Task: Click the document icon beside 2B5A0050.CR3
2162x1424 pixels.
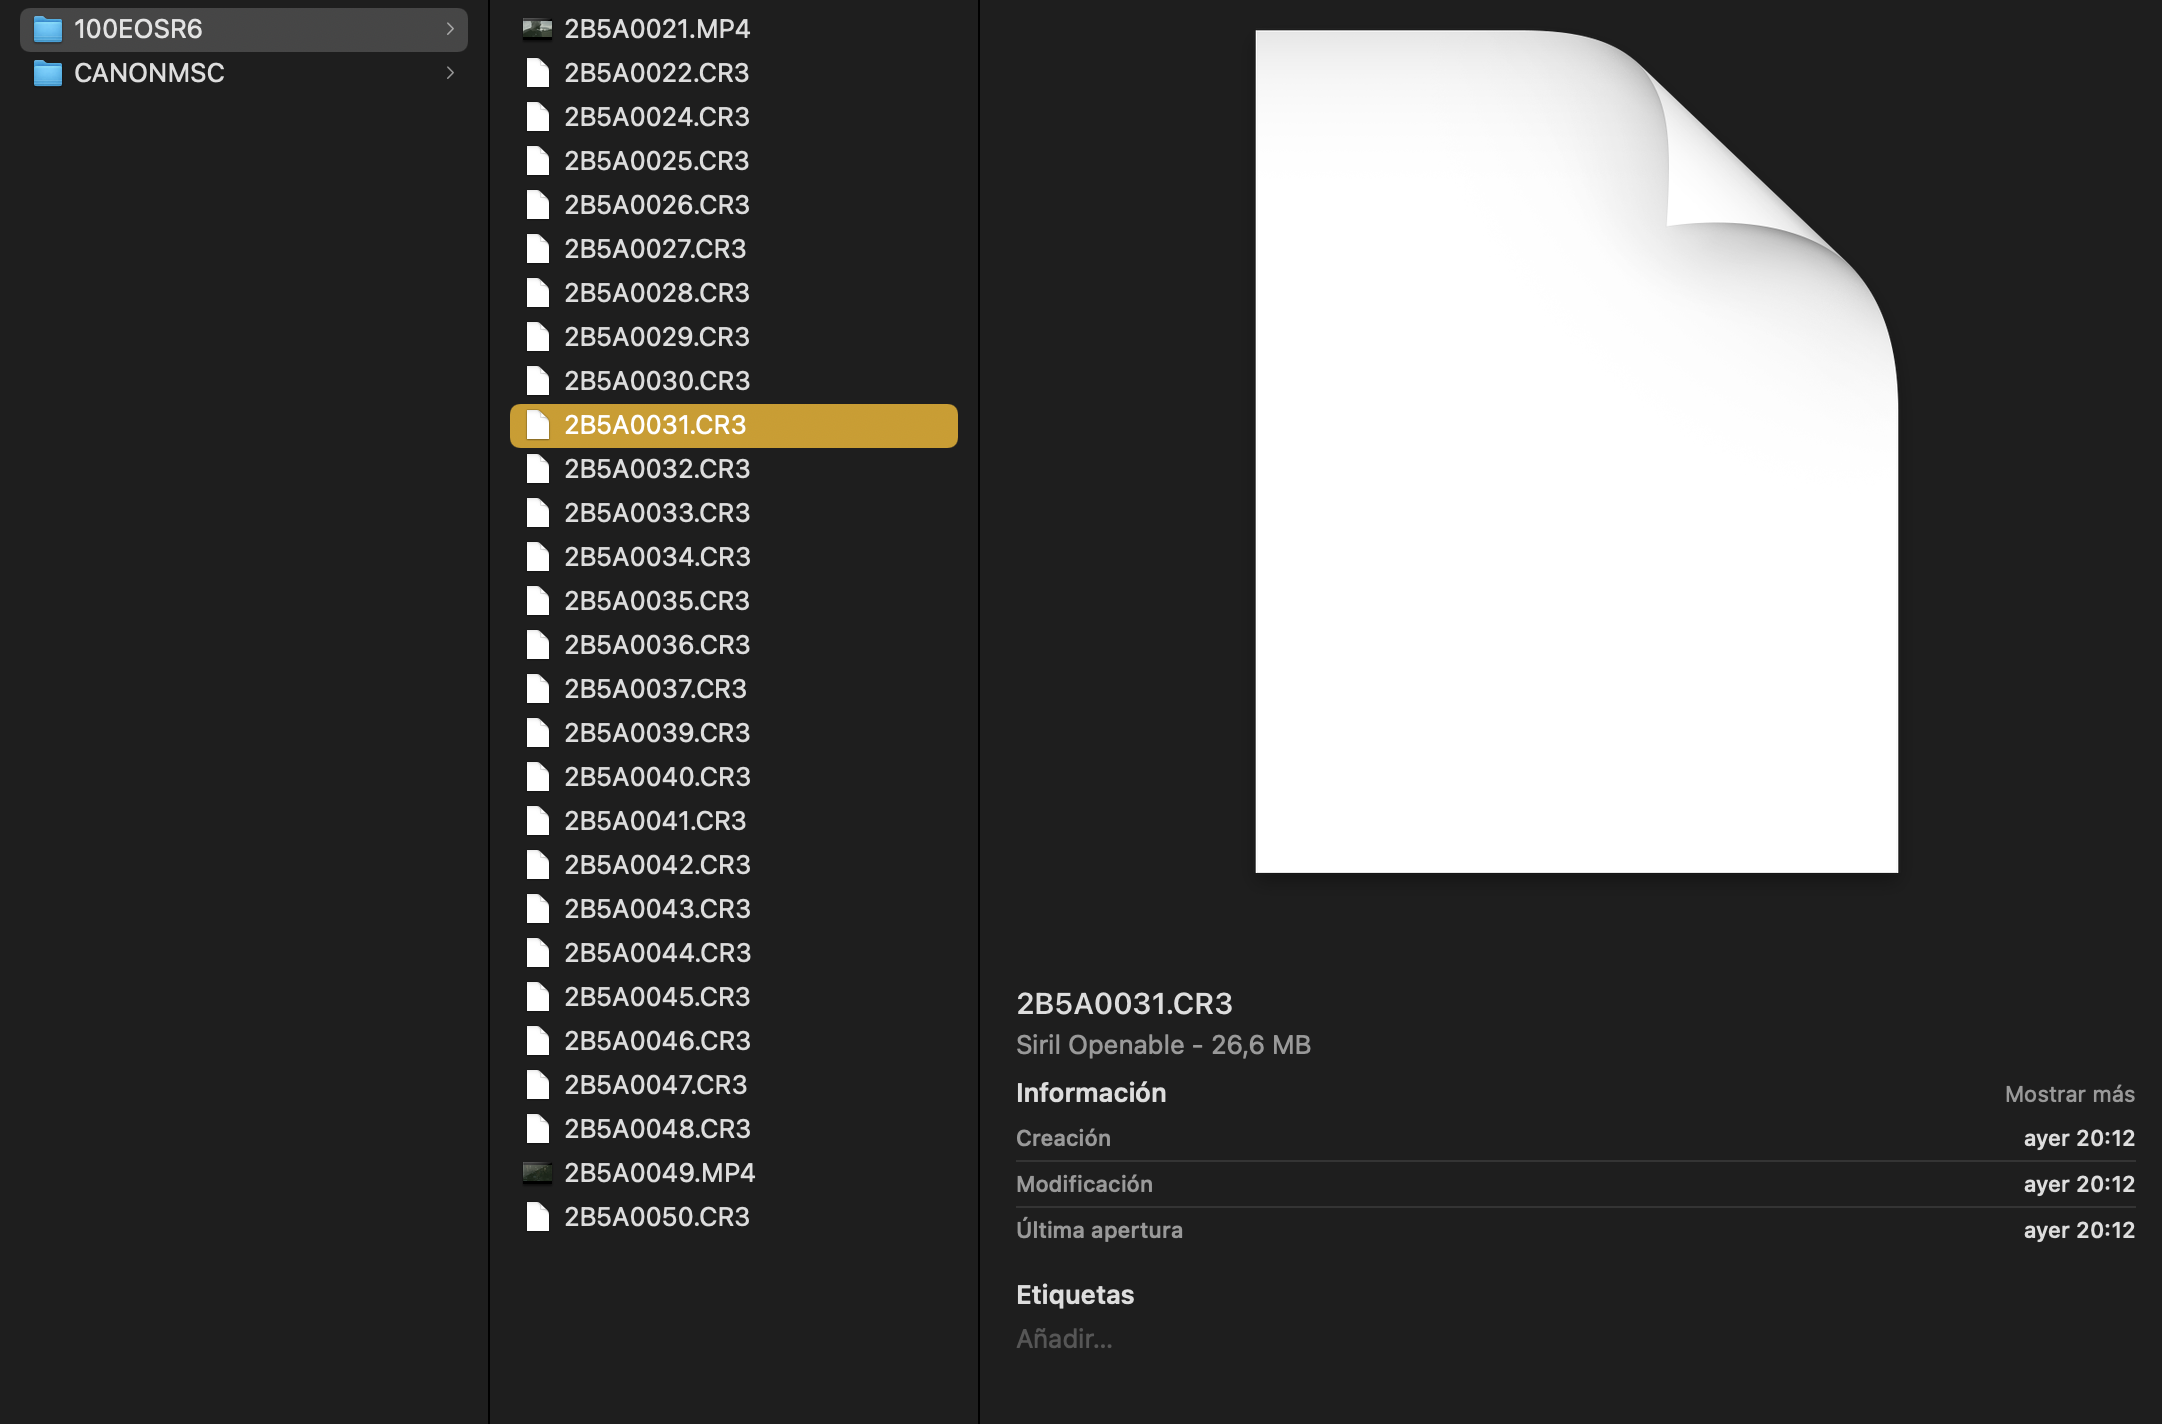Action: (538, 1217)
